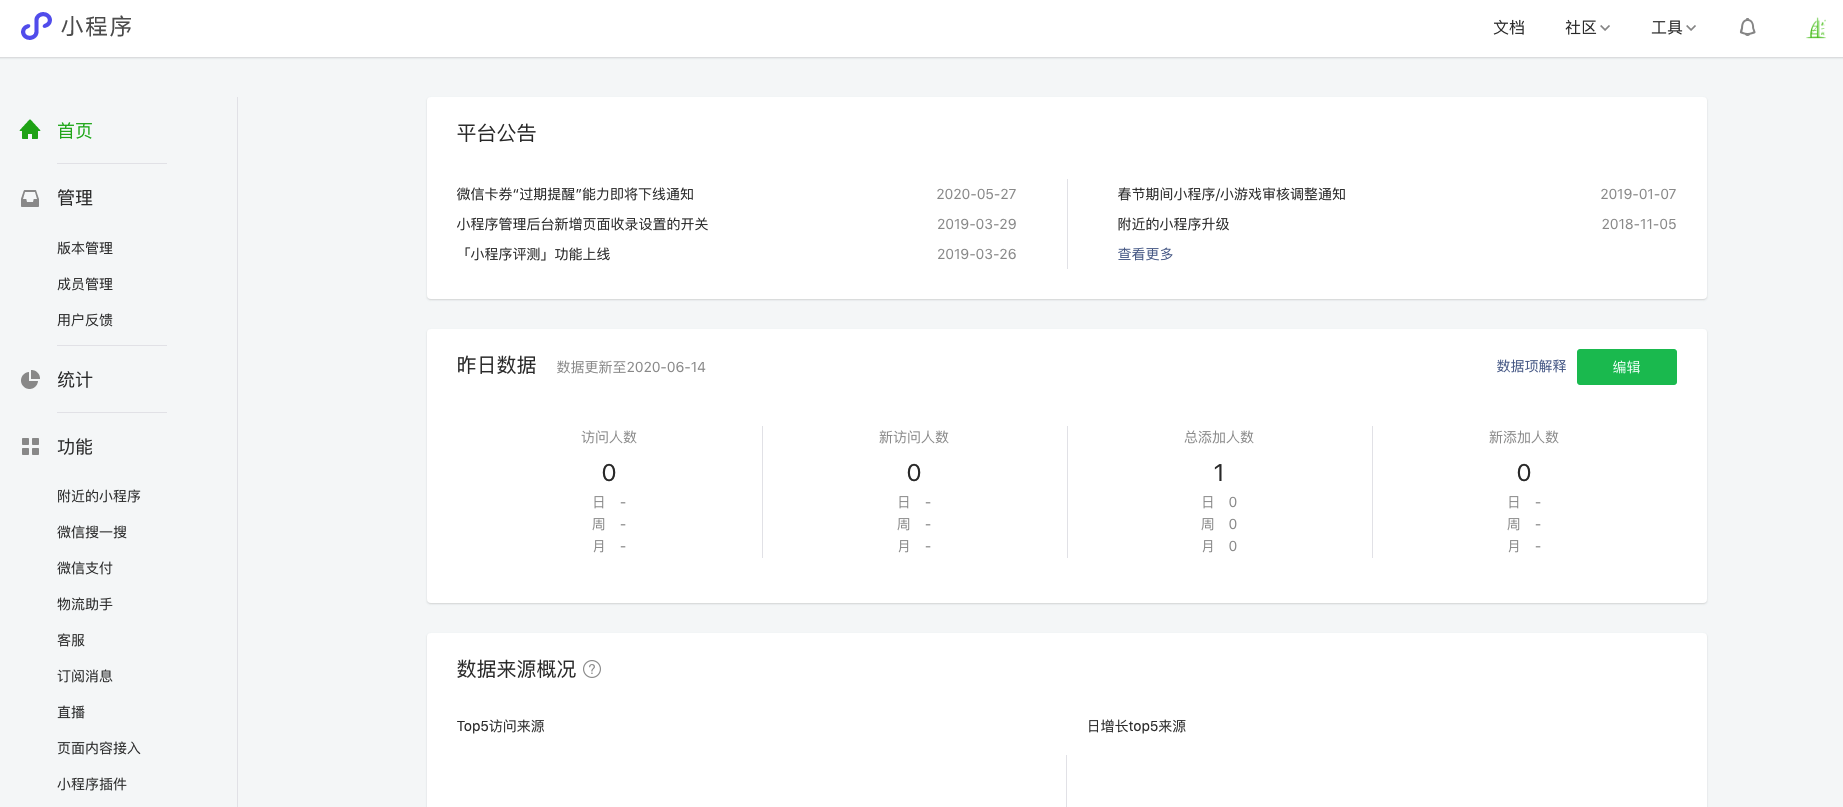
Task: Open announcement 附近的小程序升级
Action: coord(1174,224)
